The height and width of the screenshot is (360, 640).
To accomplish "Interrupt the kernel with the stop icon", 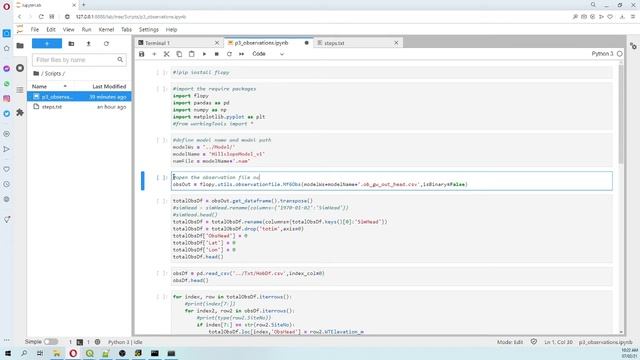I will [217, 54].
